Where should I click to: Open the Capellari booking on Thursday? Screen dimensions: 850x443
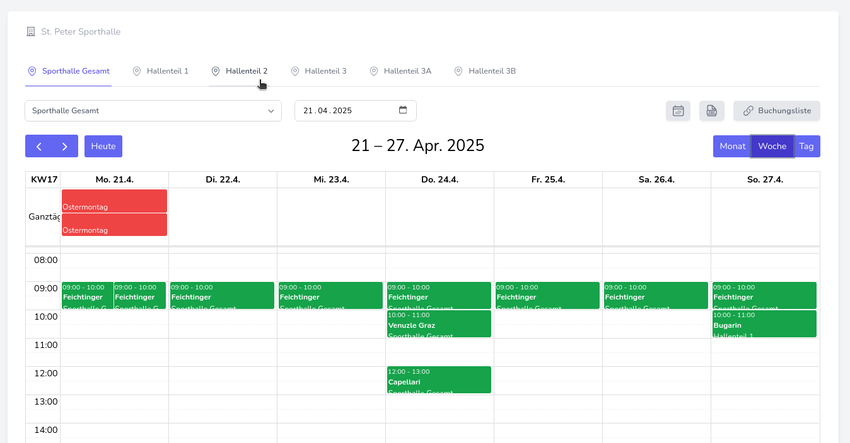(x=438, y=379)
